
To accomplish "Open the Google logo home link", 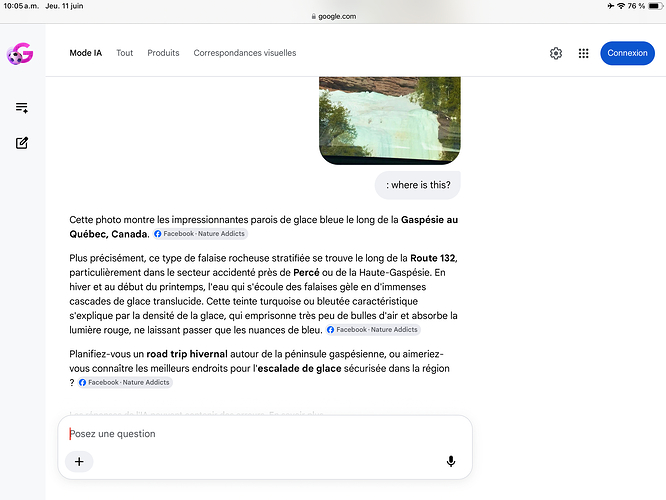I will [x=20, y=54].
